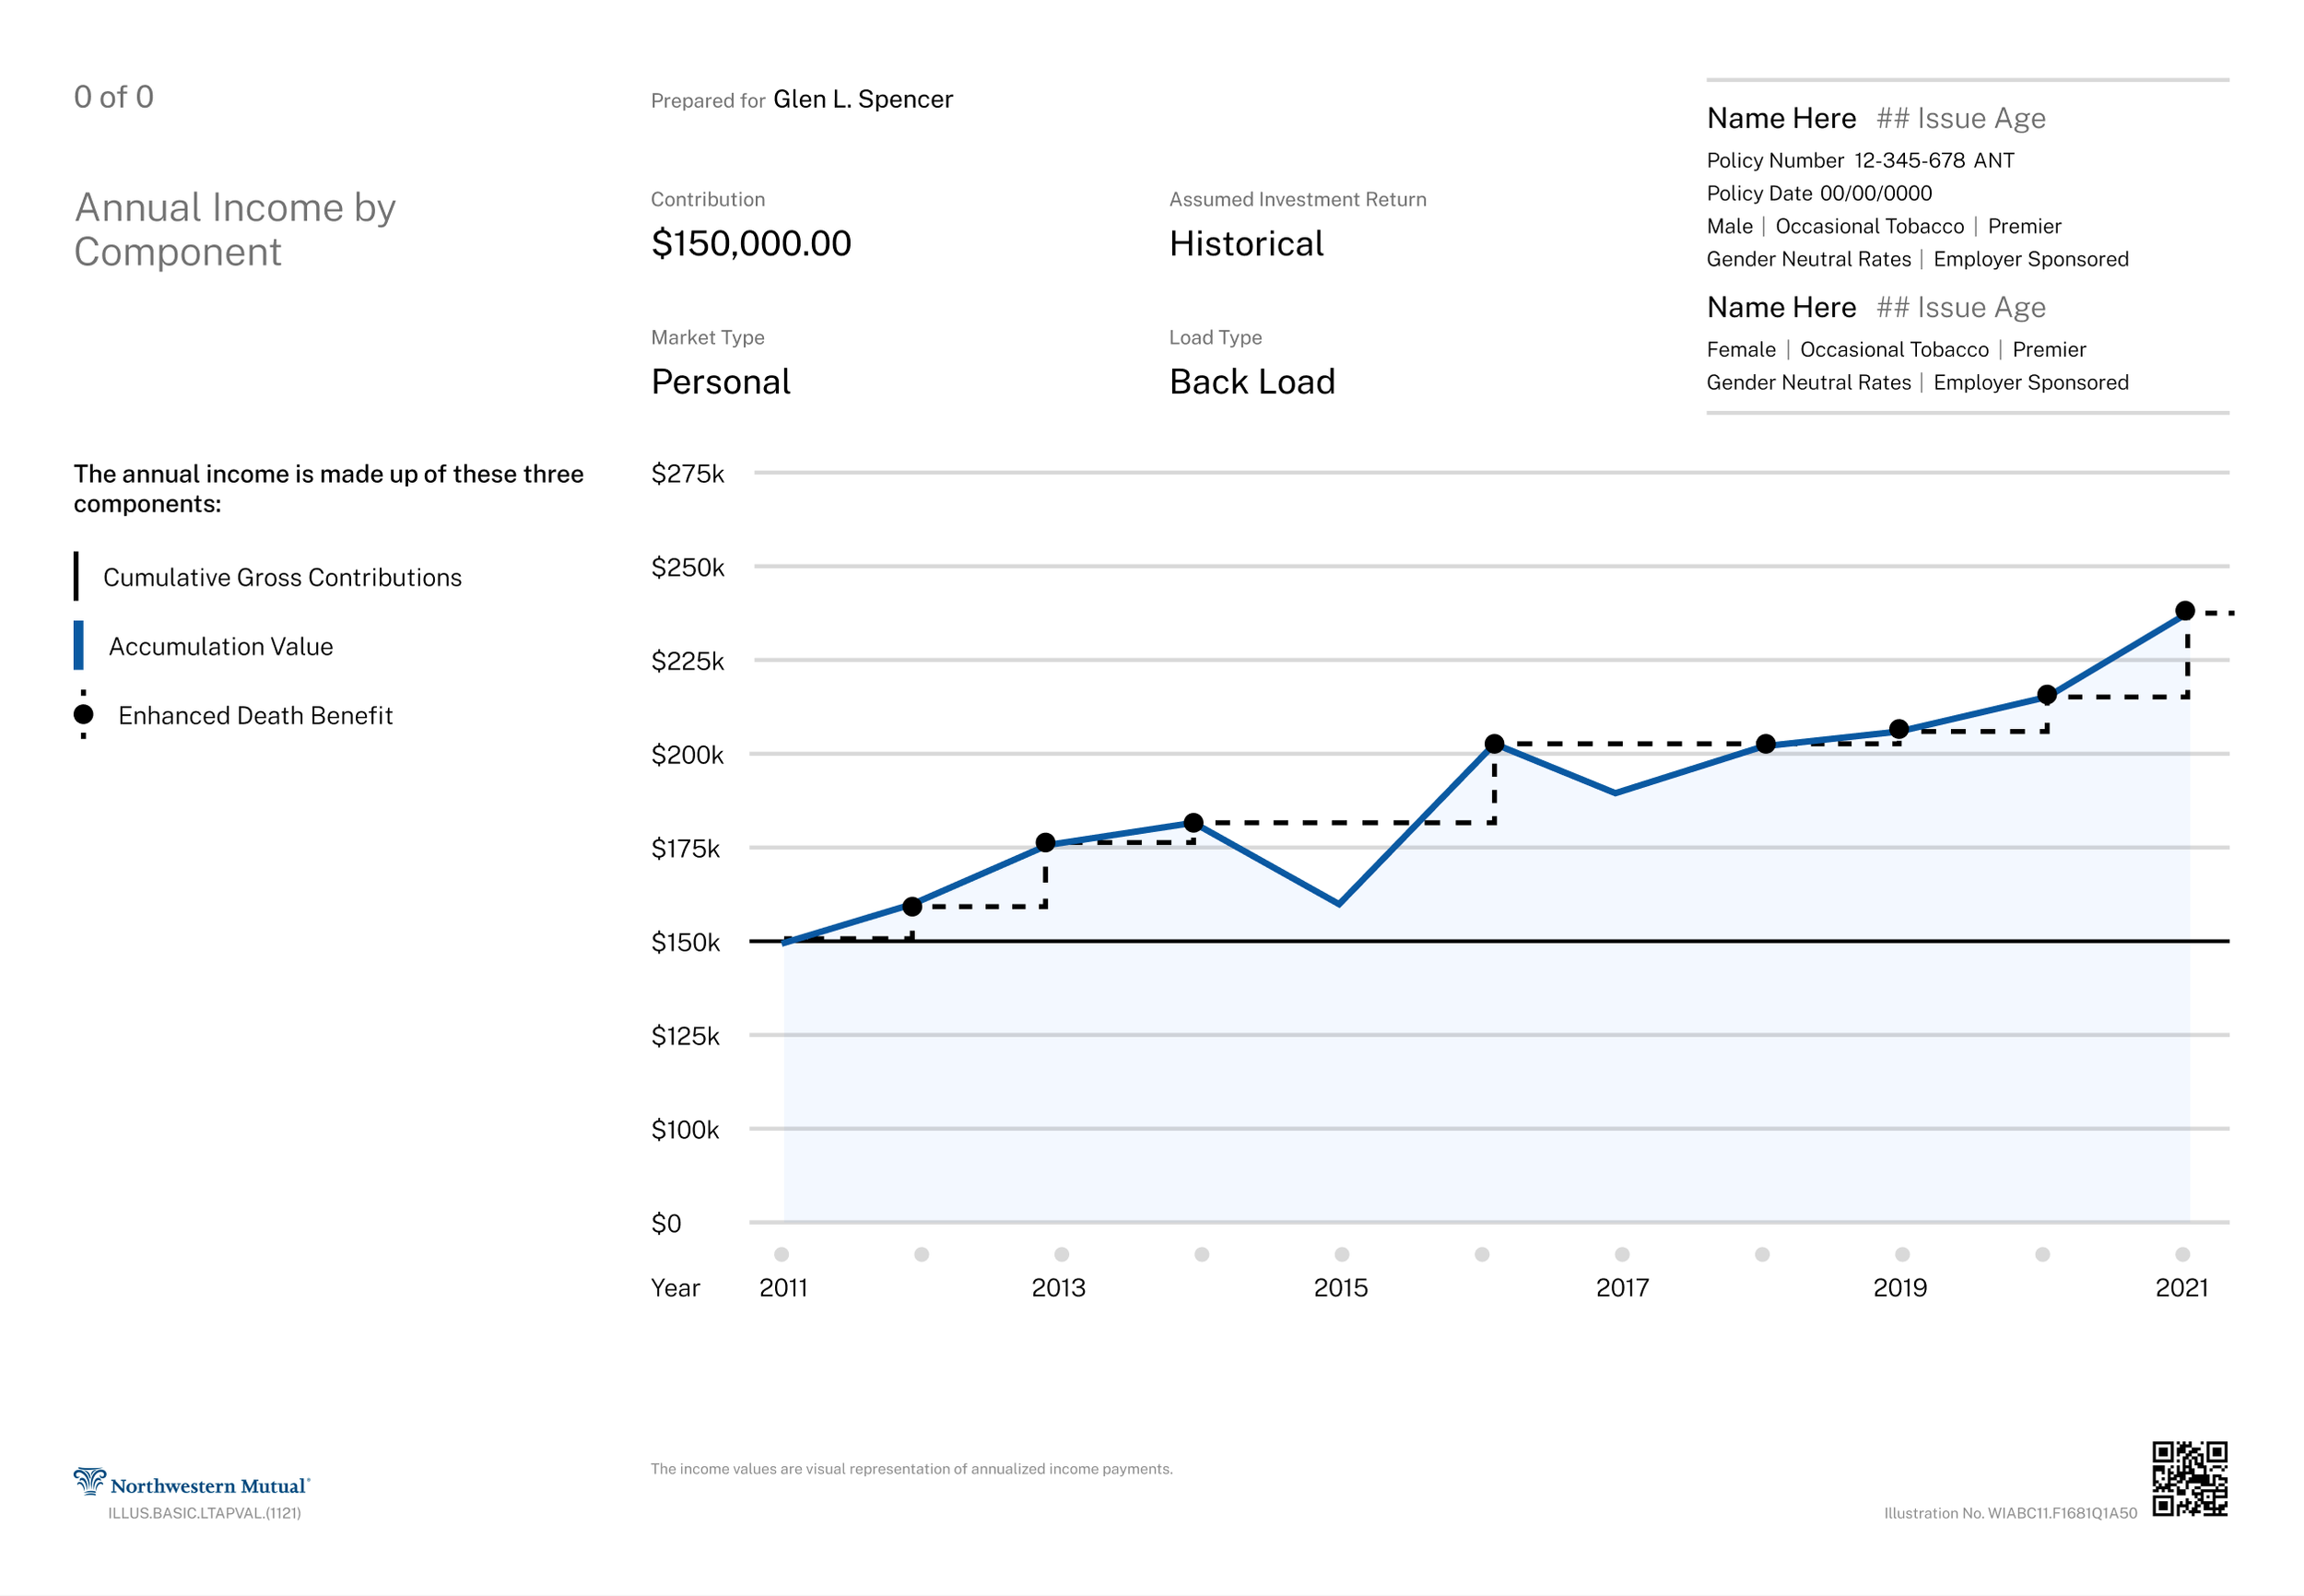
Task: Click the '2013' year label
Action: coord(1059,1287)
